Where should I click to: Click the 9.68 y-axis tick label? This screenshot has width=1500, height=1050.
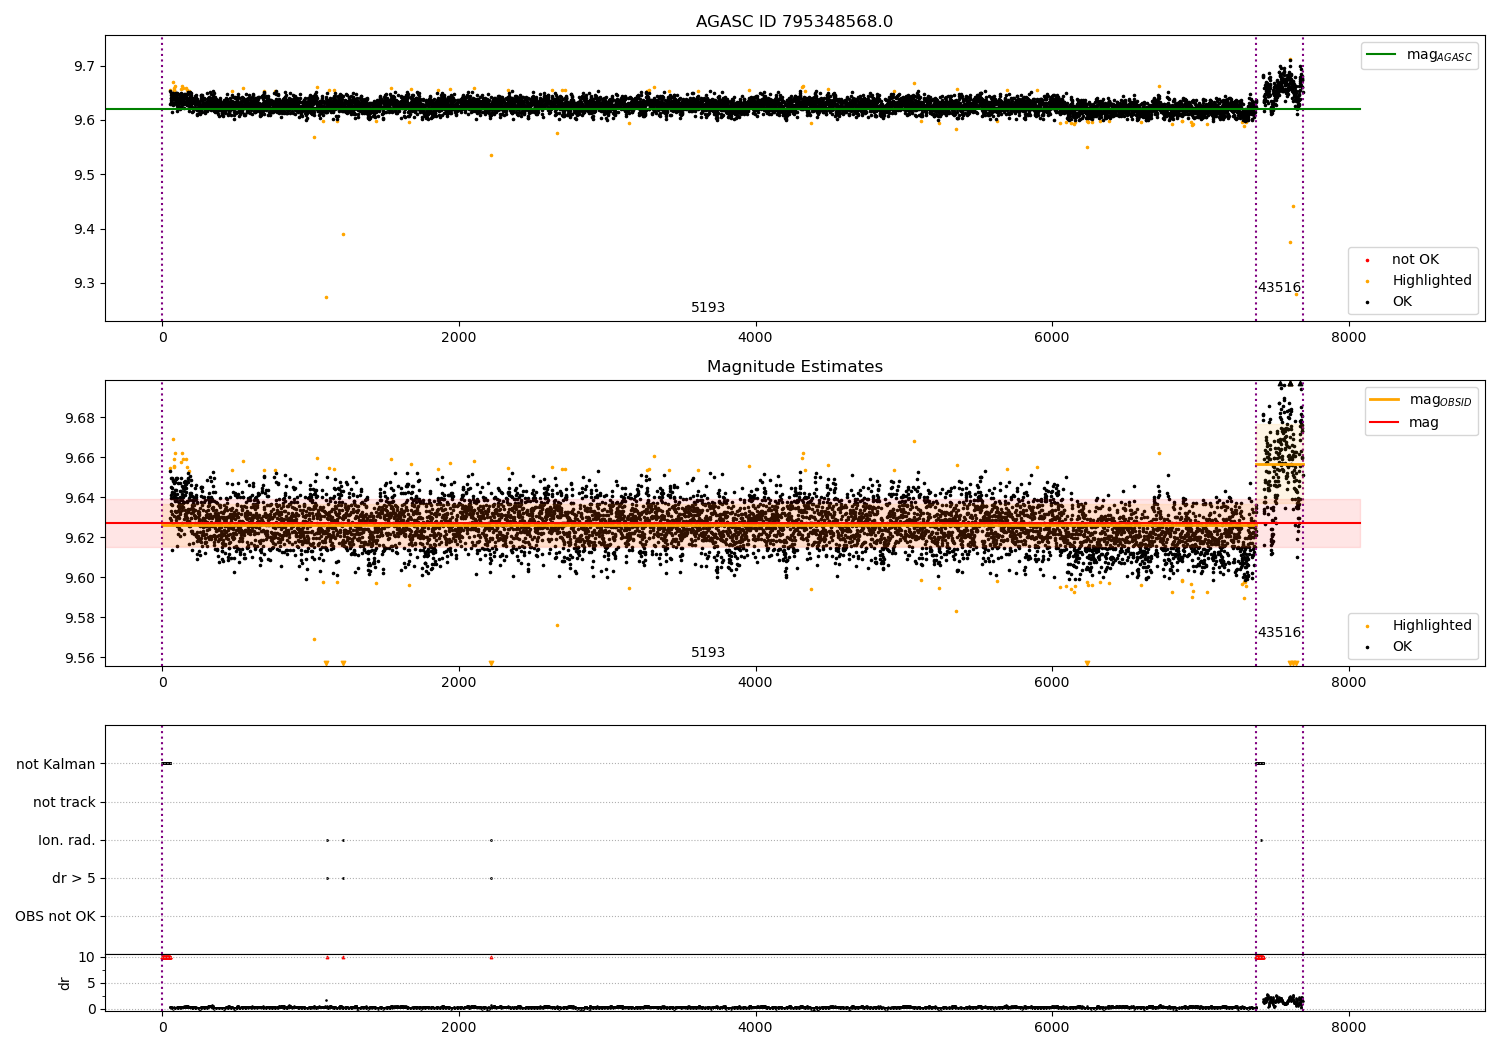coord(80,418)
